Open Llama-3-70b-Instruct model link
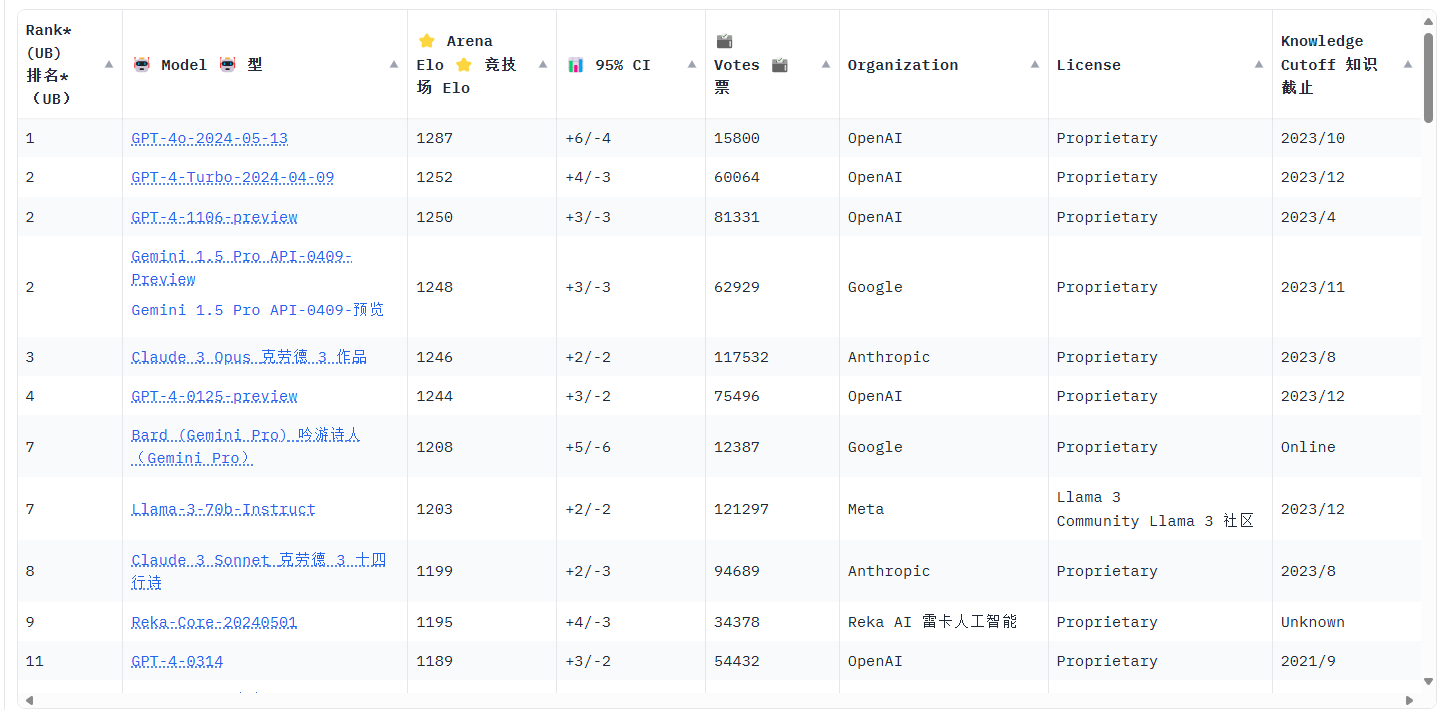 click(x=223, y=510)
